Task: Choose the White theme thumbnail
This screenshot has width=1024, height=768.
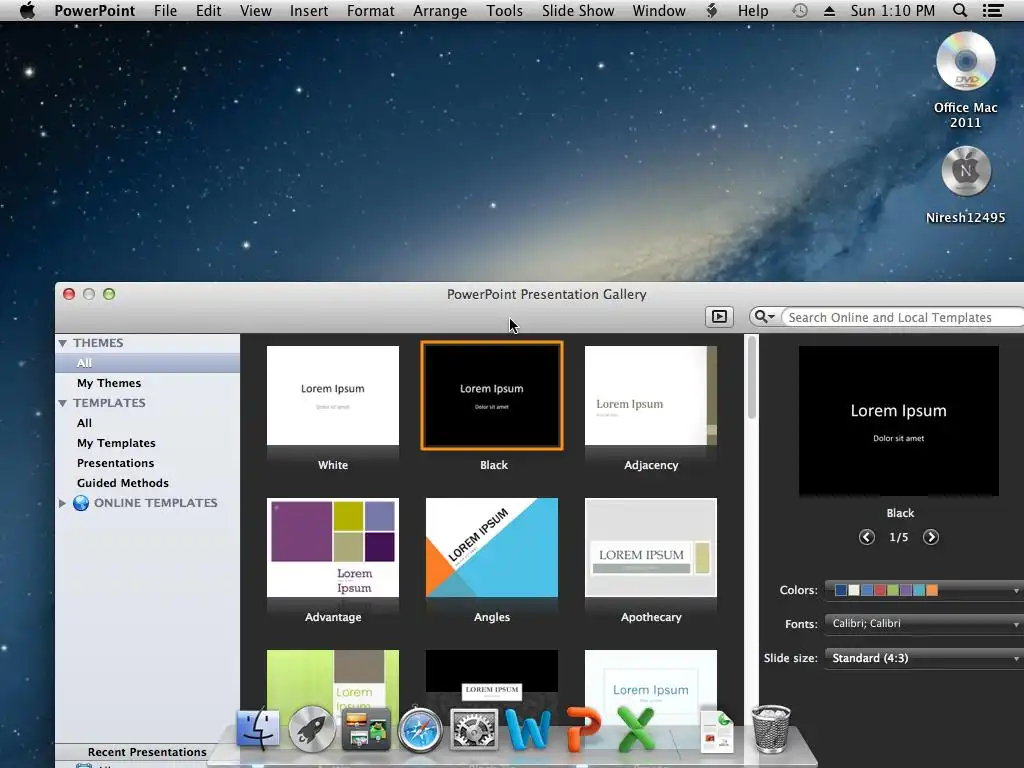Action: (x=333, y=396)
